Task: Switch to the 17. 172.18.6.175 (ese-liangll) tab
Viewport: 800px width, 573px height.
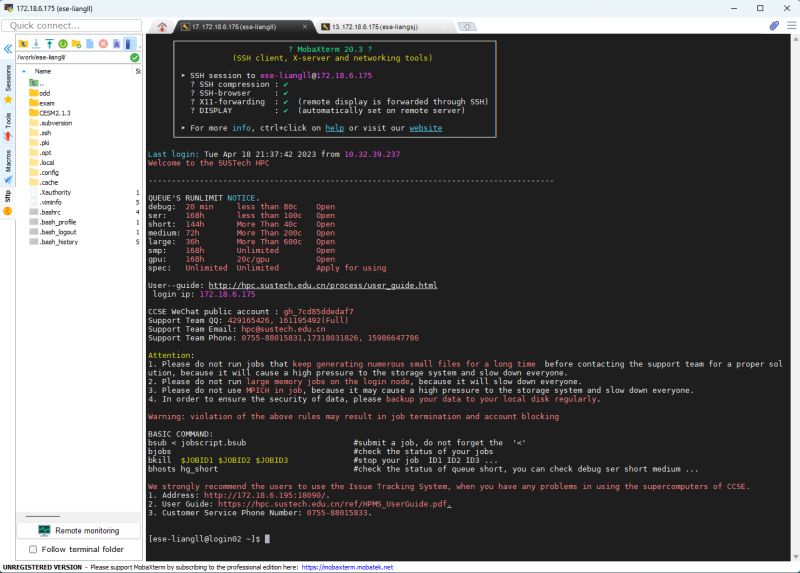Action: pyautogui.click(x=234, y=27)
